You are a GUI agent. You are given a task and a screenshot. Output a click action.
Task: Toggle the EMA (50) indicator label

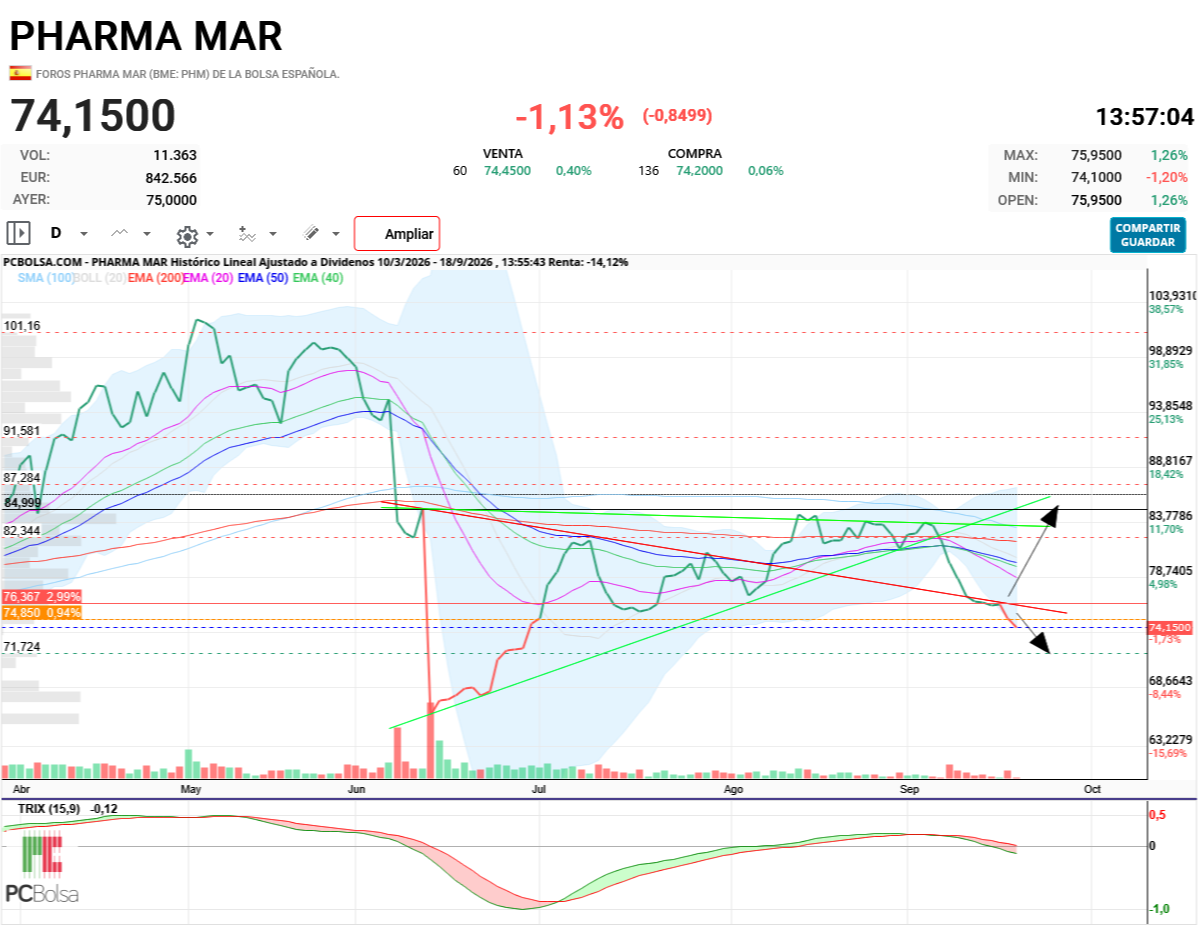(x=263, y=278)
